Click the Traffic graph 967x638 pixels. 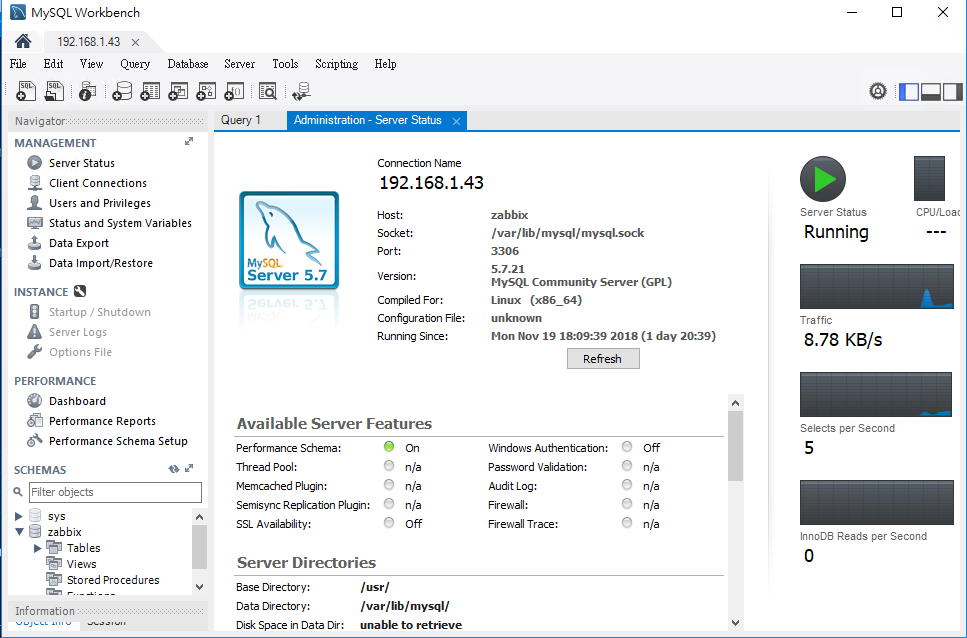pos(876,287)
